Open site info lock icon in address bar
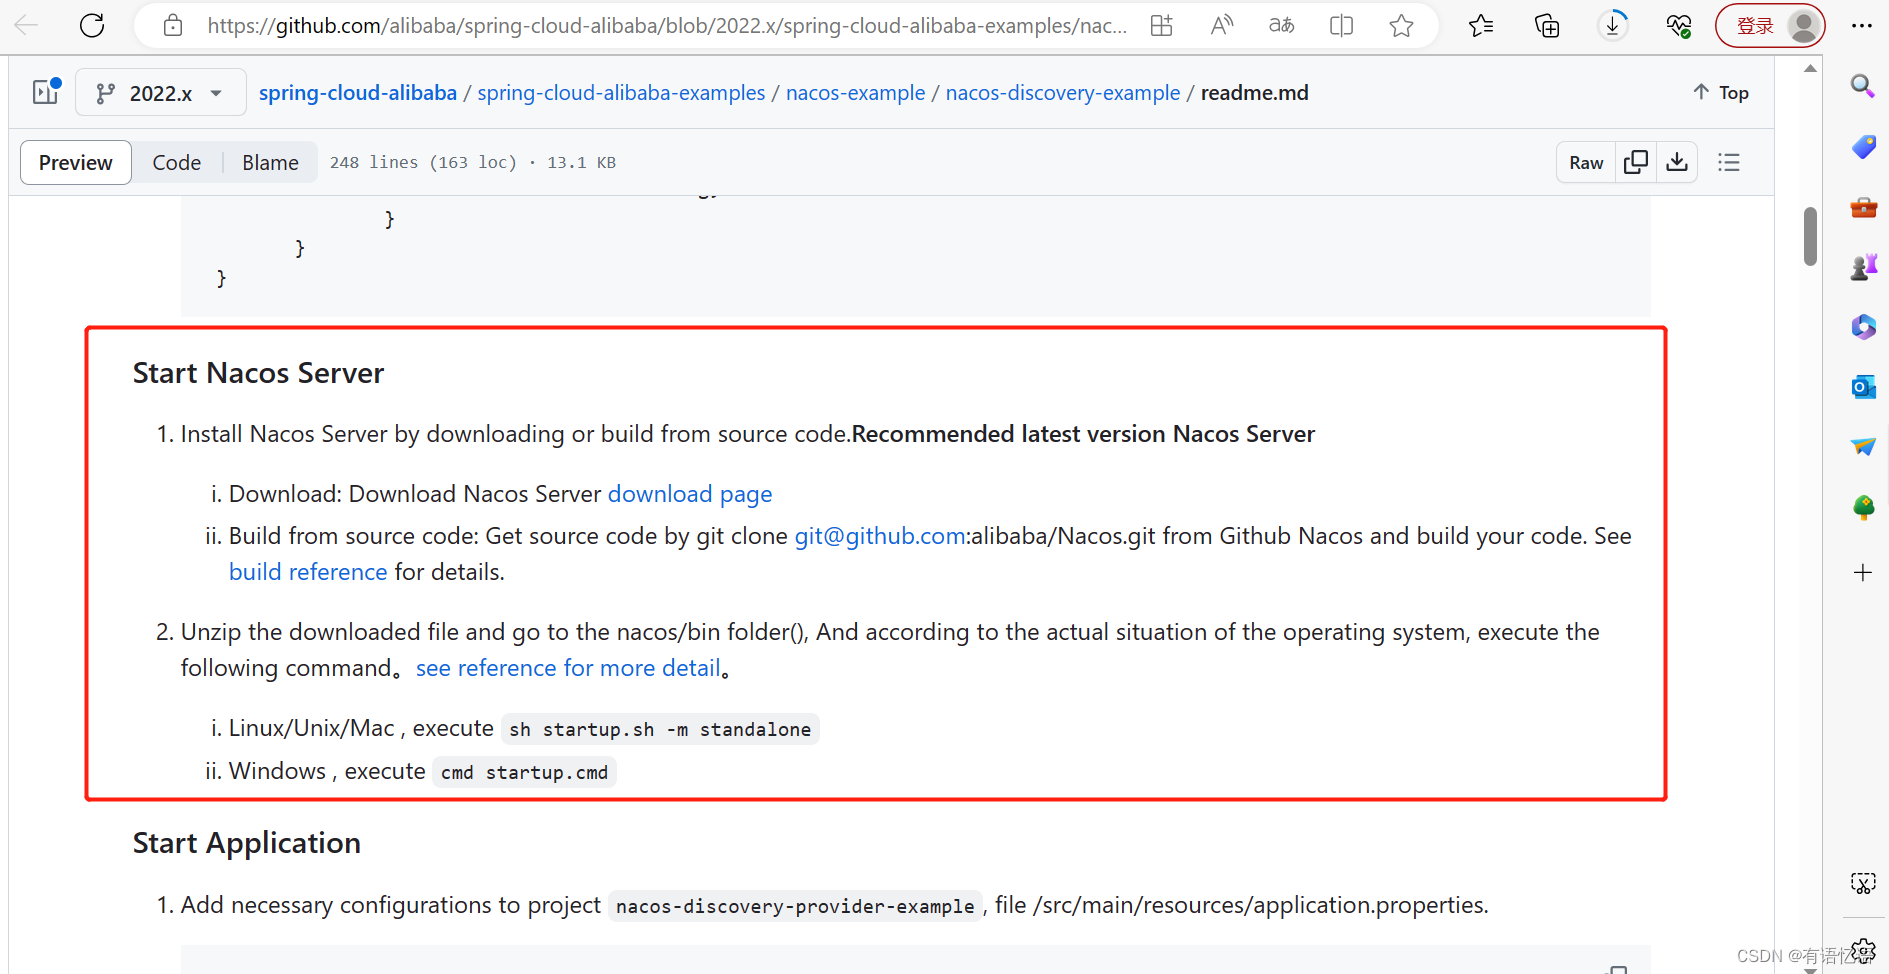Viewport: 1889px width, 974px height. tap(173, 26)
